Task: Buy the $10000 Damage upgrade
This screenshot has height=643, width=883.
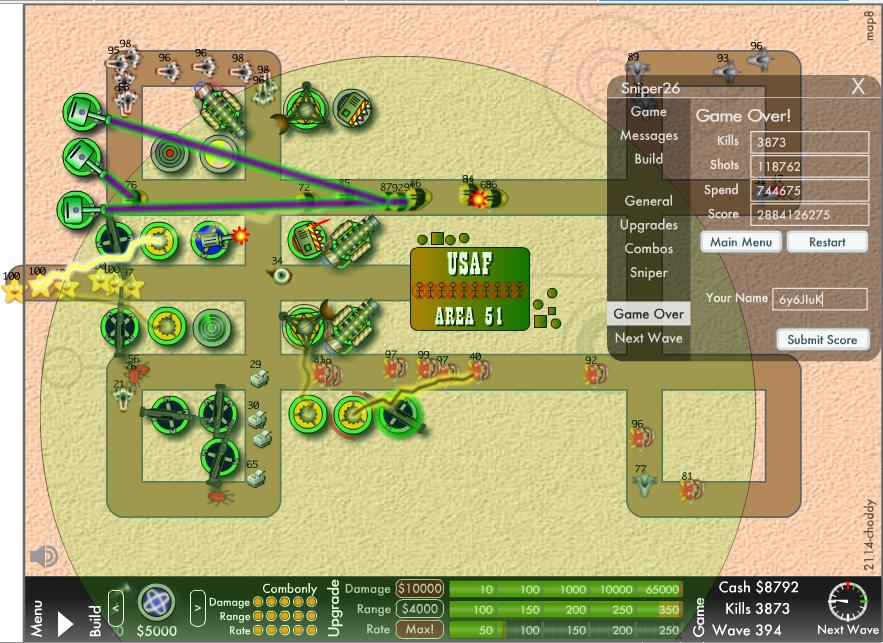Action: click(x=420, y=588)
